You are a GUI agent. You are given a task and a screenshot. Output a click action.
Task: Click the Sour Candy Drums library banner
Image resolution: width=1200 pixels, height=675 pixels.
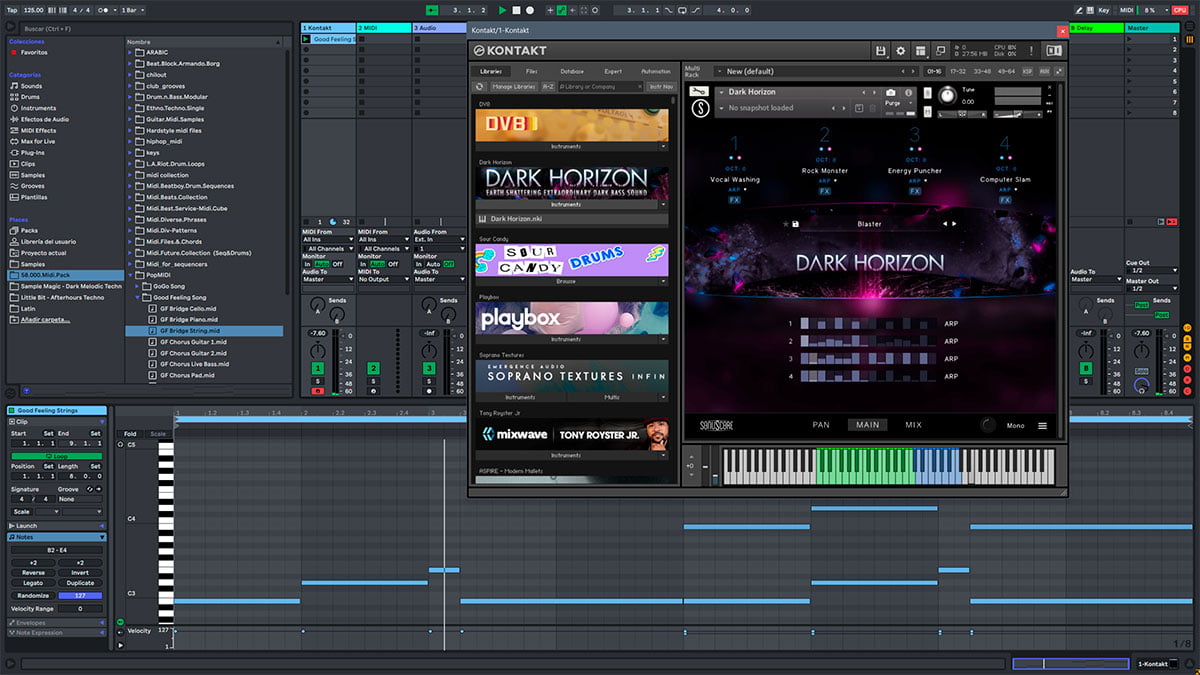coord(572,260)
